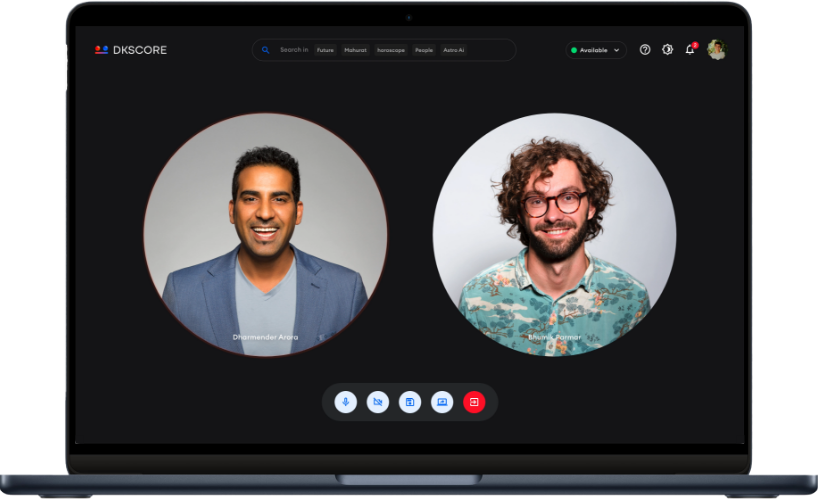818x500 pixels.
Task: Leave the call with the red exit button
Action: pyautogui.click(x=474, y=402)
